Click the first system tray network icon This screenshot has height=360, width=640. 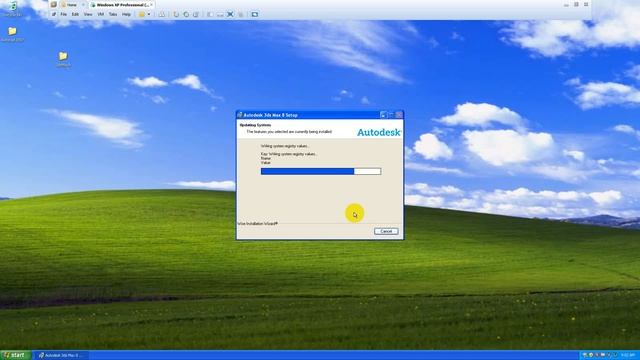click(x=584, y=355)
